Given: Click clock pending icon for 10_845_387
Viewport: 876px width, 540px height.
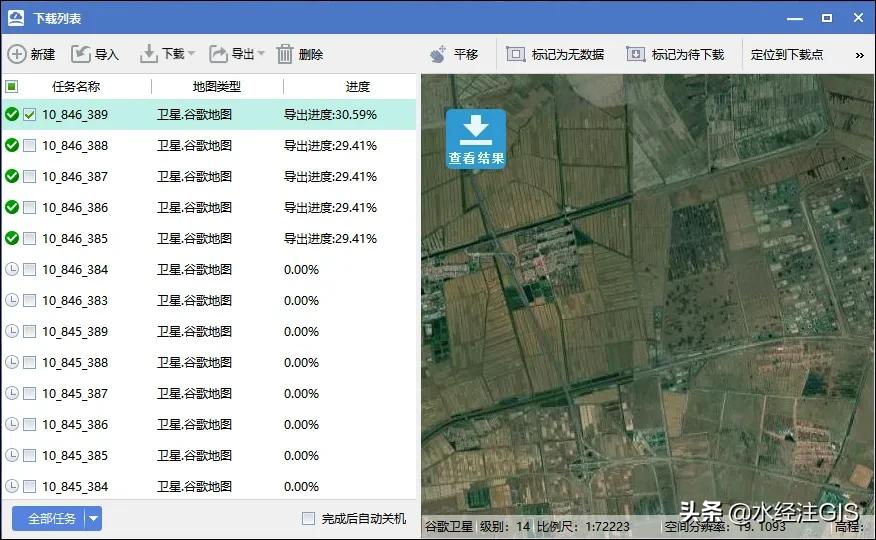Looking at the screenshot, I should point(12,393).
